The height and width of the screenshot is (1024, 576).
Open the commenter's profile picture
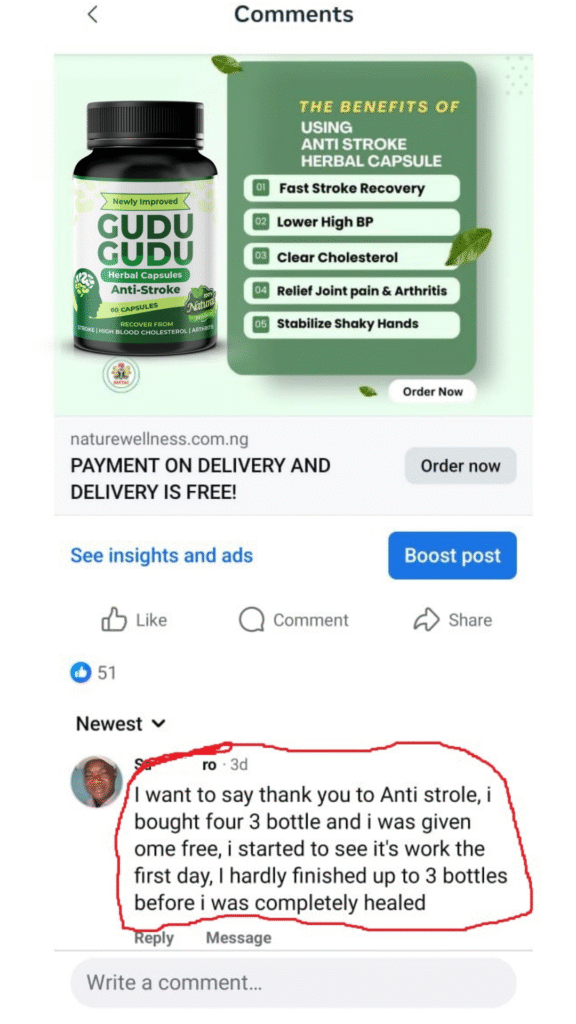[97, 782]
